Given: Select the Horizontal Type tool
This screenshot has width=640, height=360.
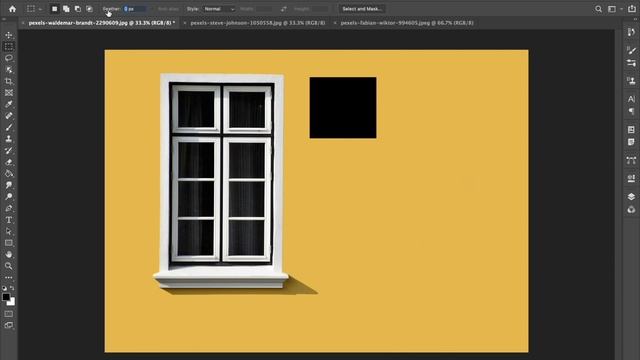Looking at the screenshot, I should (9, 220).
